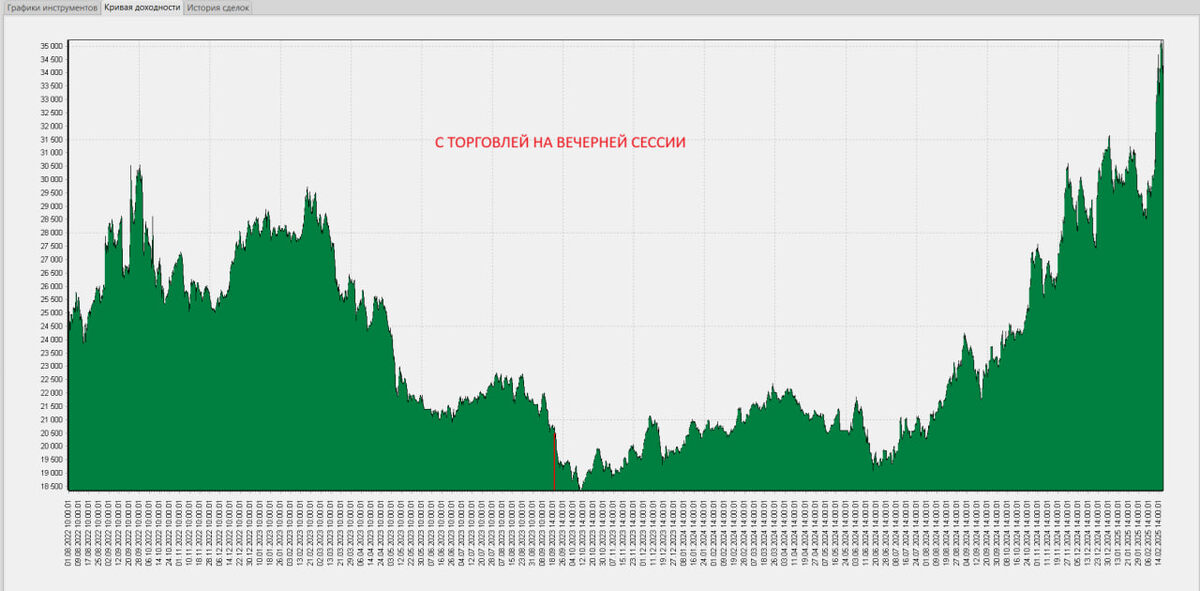Click the 32 000 axis value
1200x591 pixels.
(x=51, y=126)
